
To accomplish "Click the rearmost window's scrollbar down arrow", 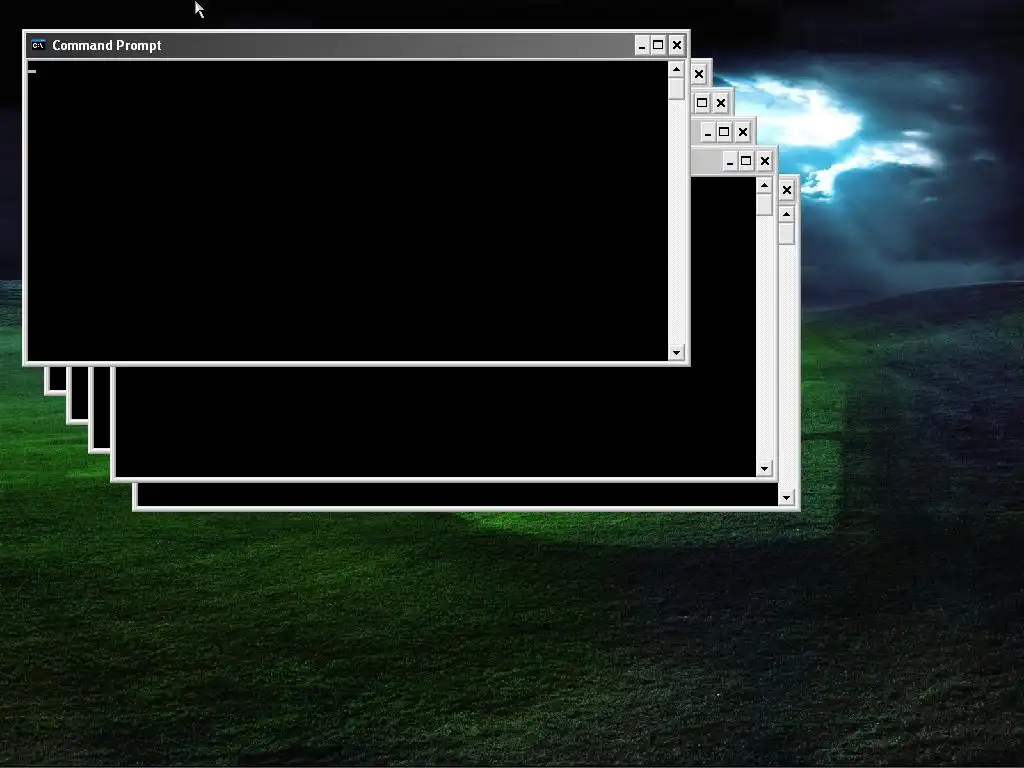I will (x=786, y=498).
